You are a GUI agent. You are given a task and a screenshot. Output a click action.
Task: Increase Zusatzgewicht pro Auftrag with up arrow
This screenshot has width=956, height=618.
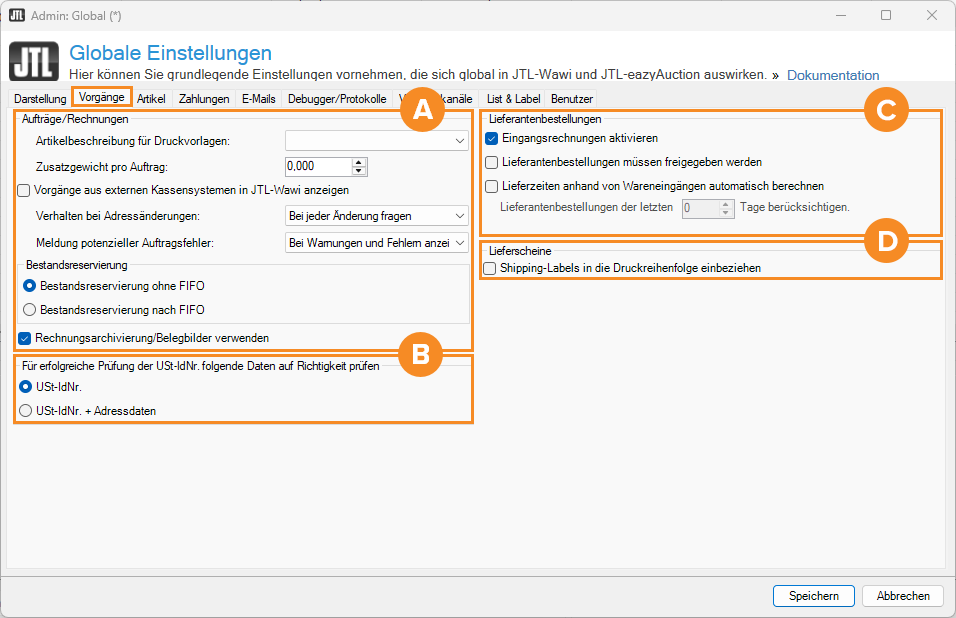point(360,162)
